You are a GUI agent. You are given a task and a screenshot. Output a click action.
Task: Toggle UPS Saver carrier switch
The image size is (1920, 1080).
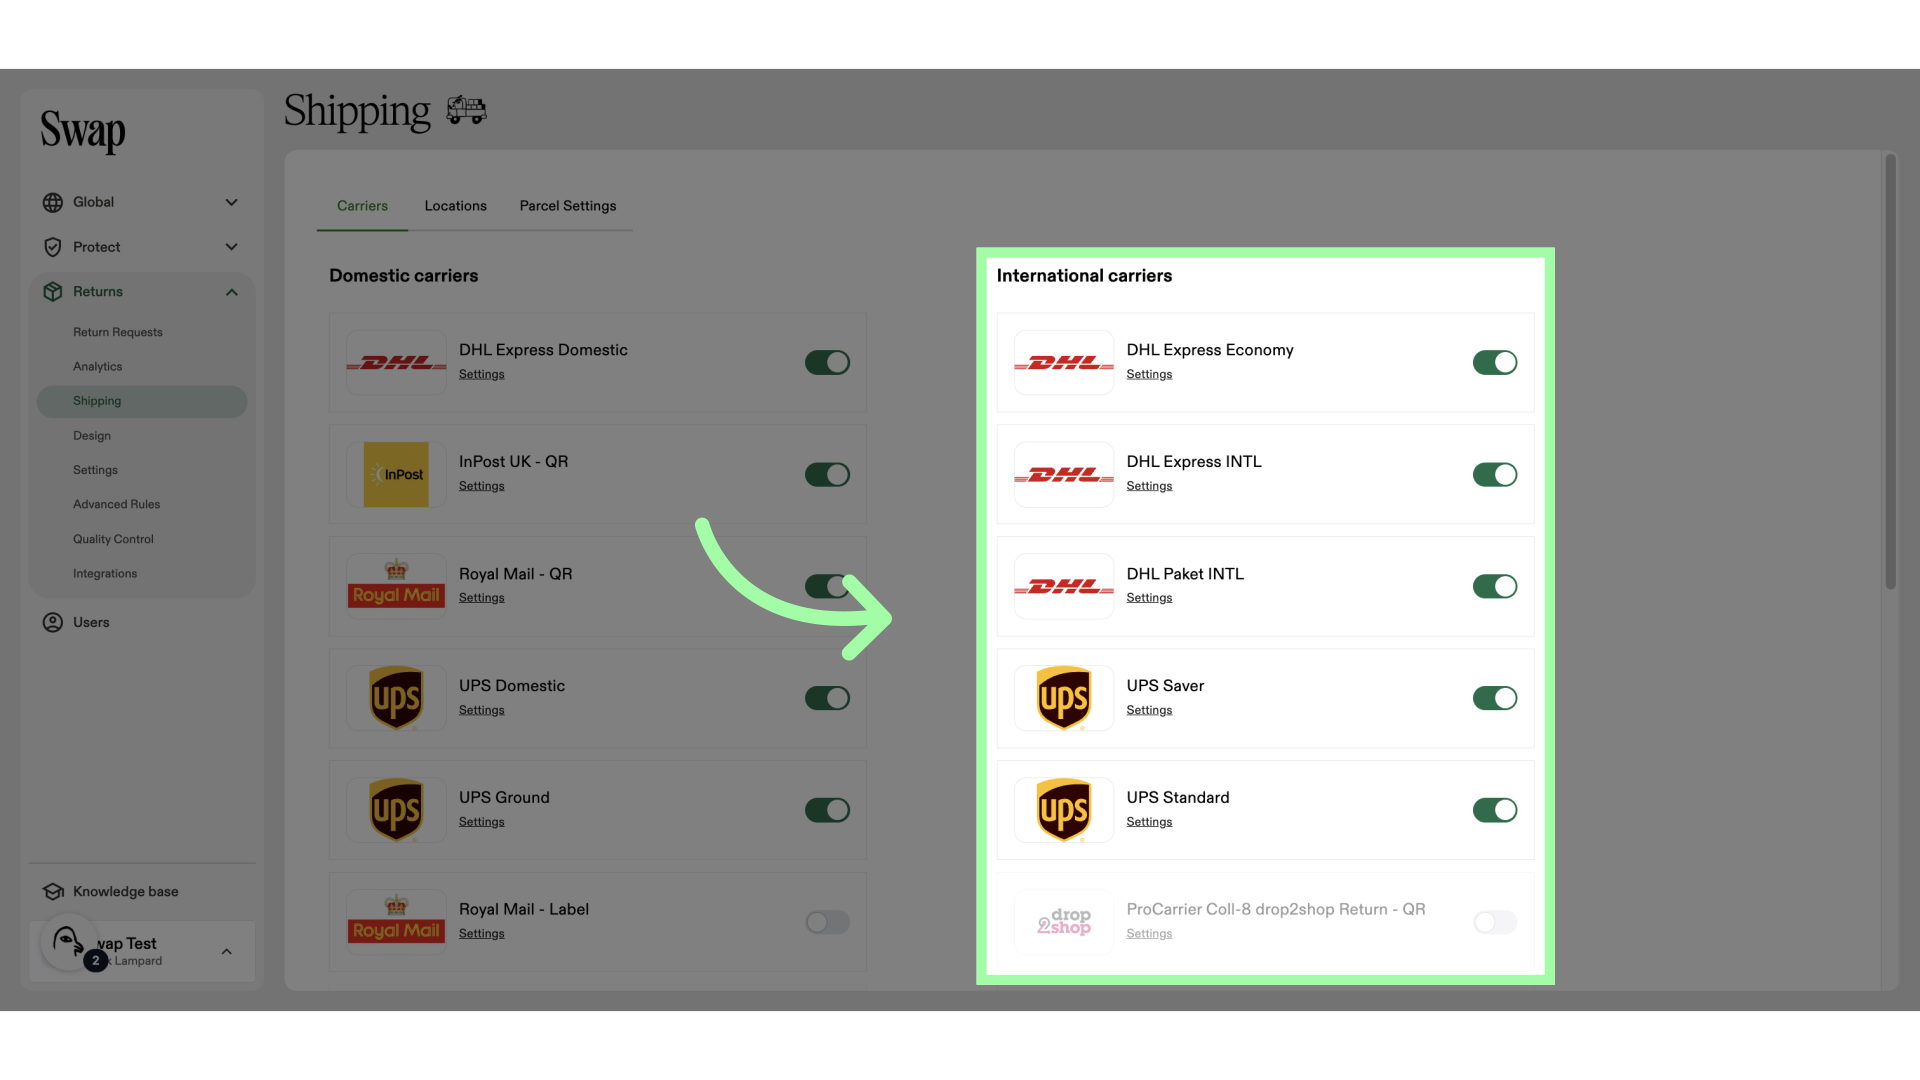coord(1495,698)
